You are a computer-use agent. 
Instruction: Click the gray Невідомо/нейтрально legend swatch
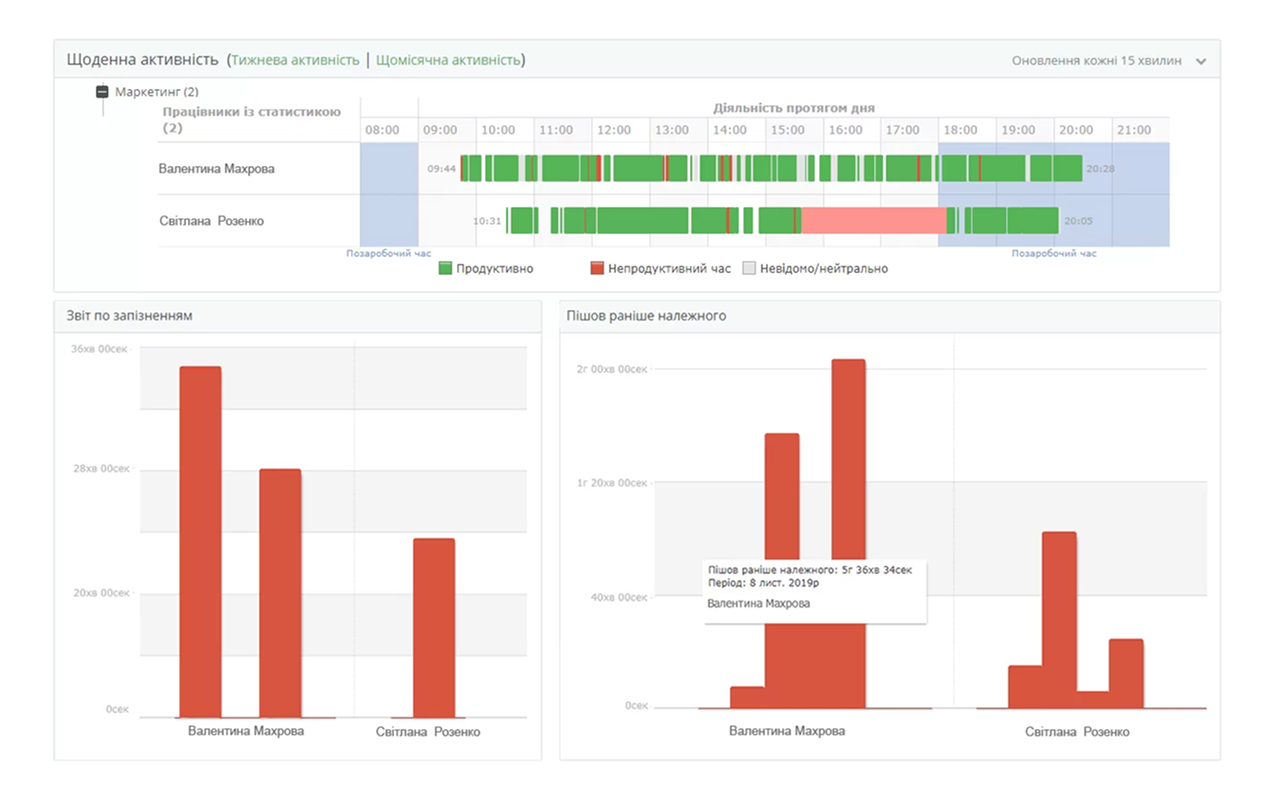click(749, 268)
